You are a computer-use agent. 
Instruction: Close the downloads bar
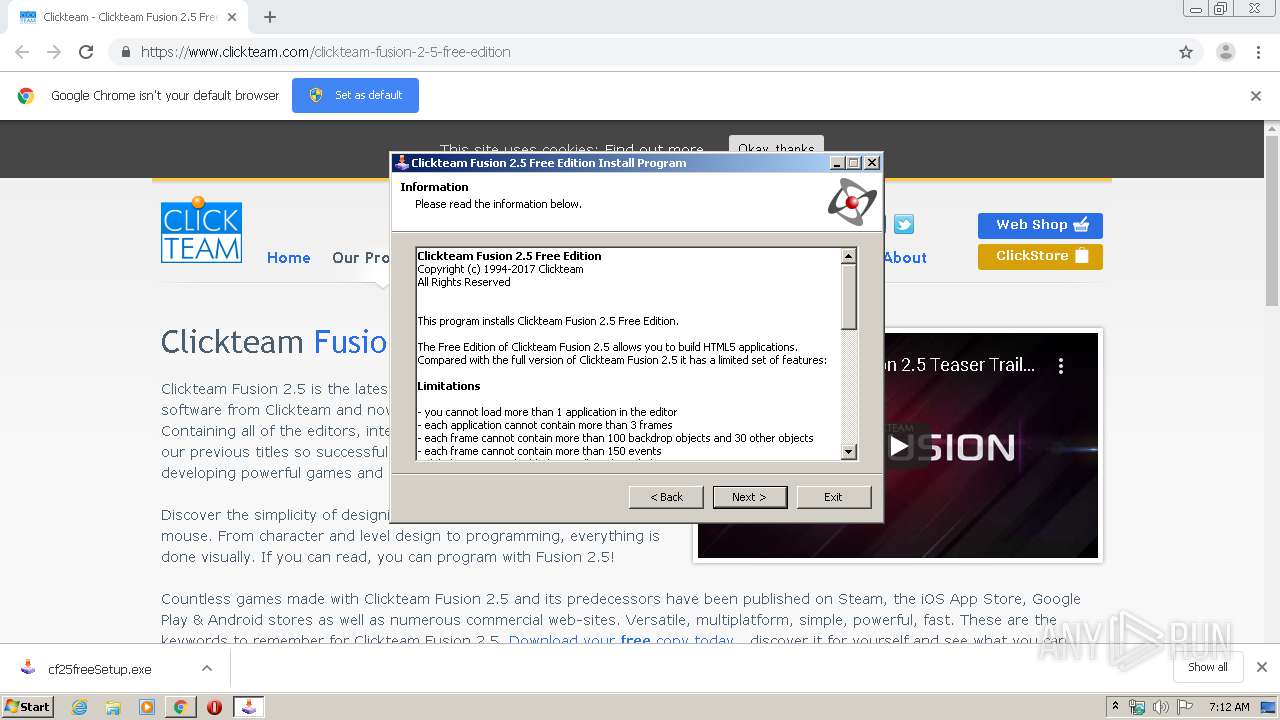tap(1262, 667)
